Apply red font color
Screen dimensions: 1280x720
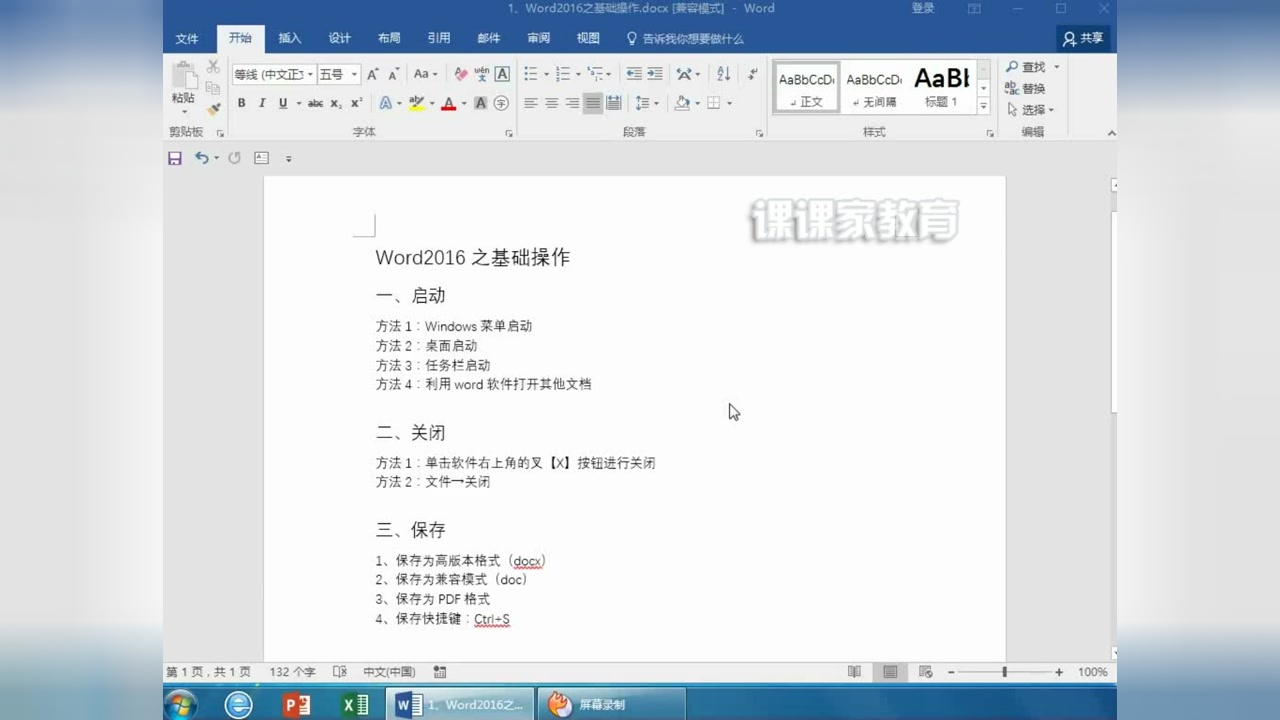448,103
